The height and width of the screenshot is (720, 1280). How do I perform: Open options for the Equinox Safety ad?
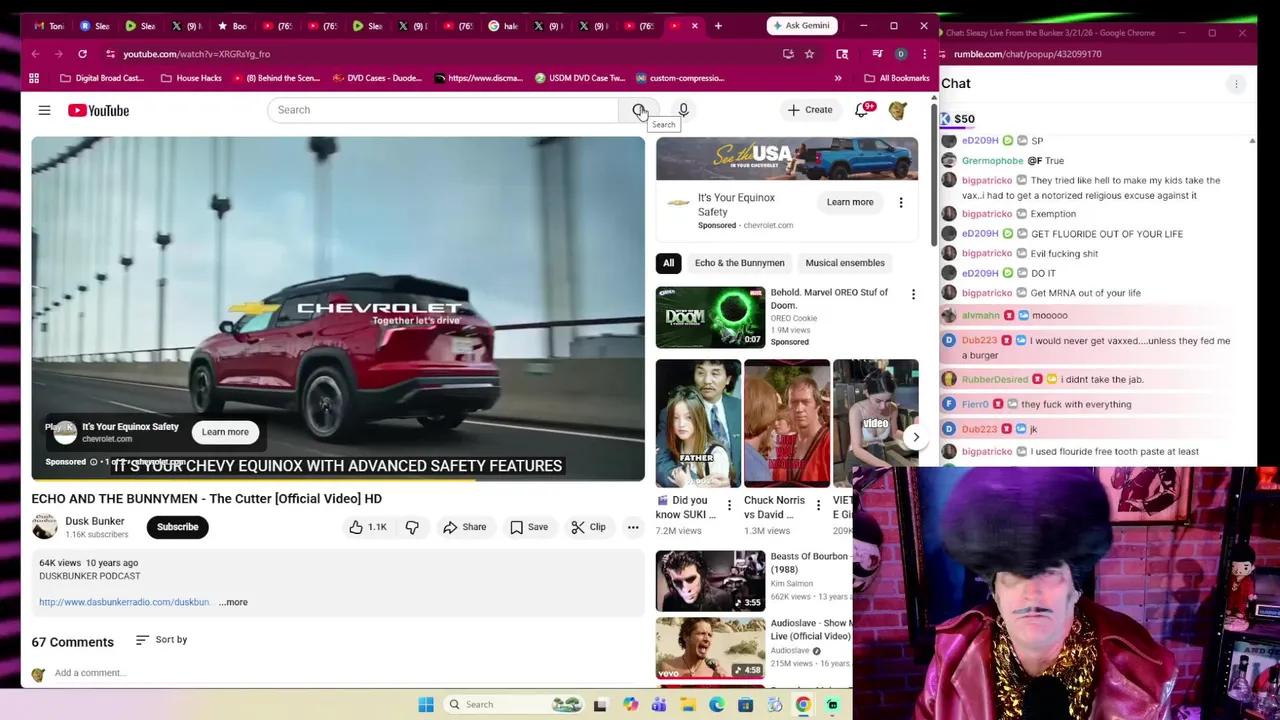[900, 202]
